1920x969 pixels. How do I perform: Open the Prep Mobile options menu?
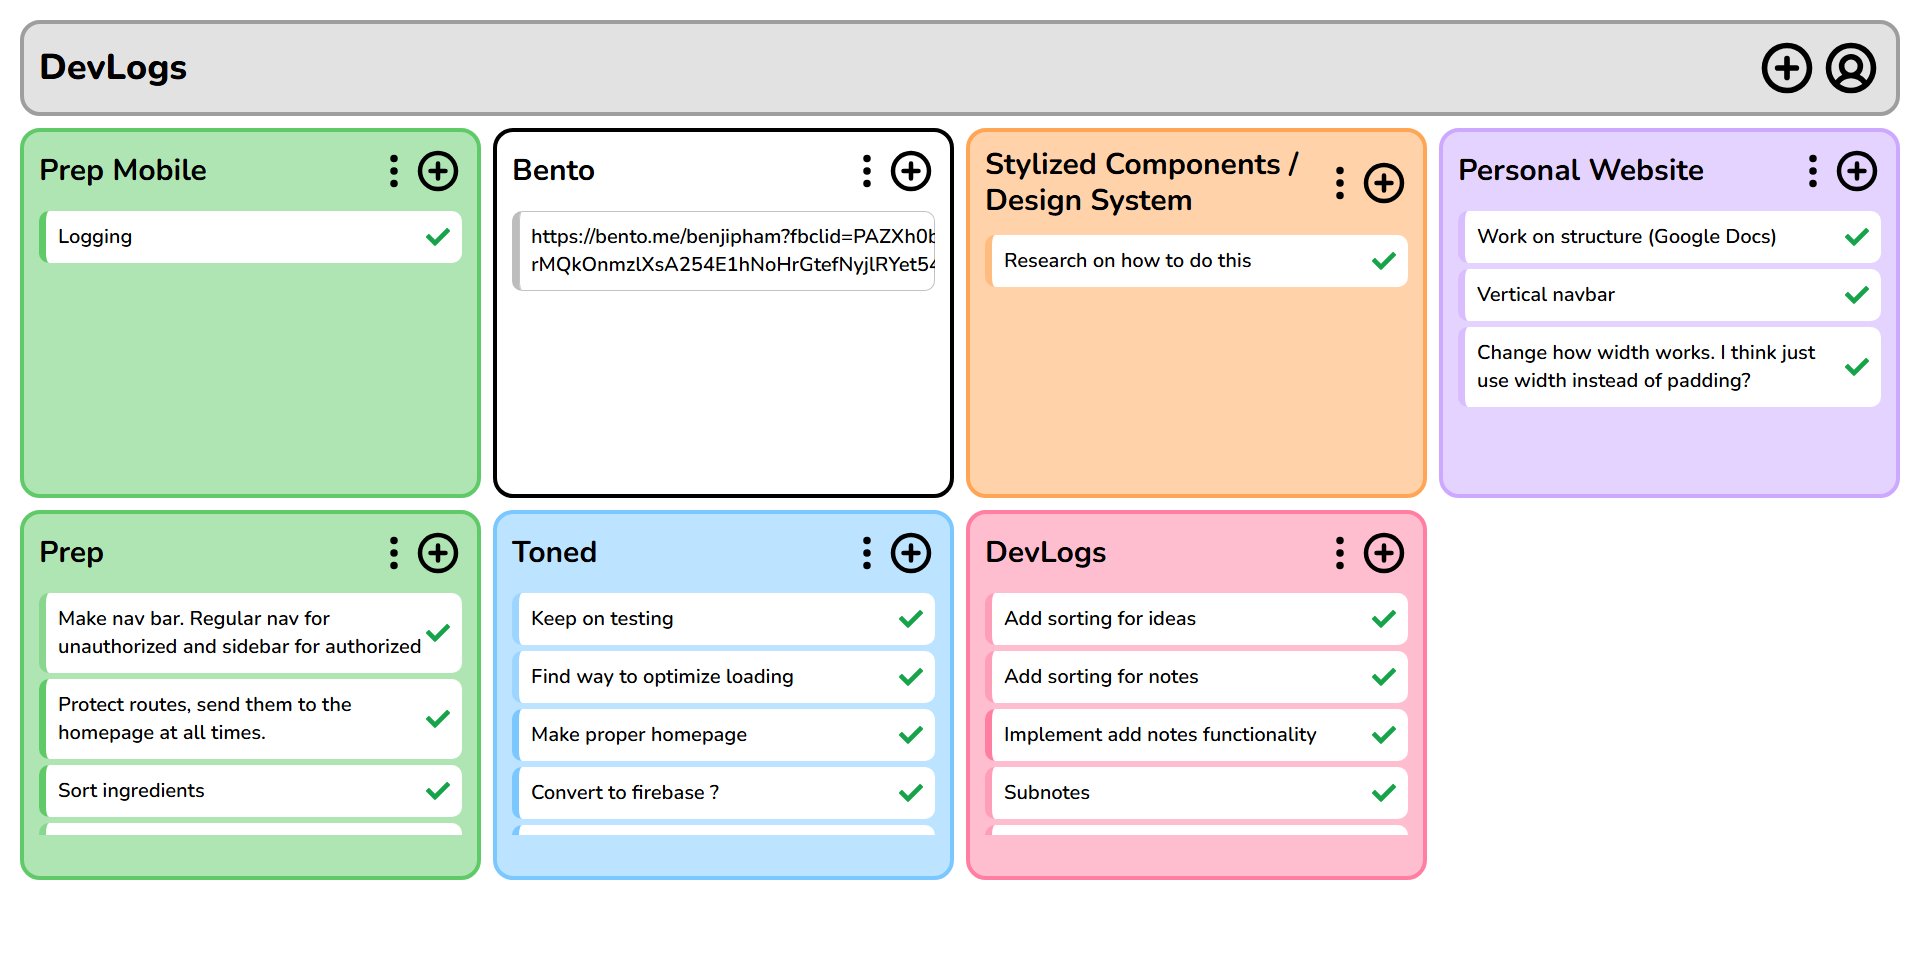(393, 171)
